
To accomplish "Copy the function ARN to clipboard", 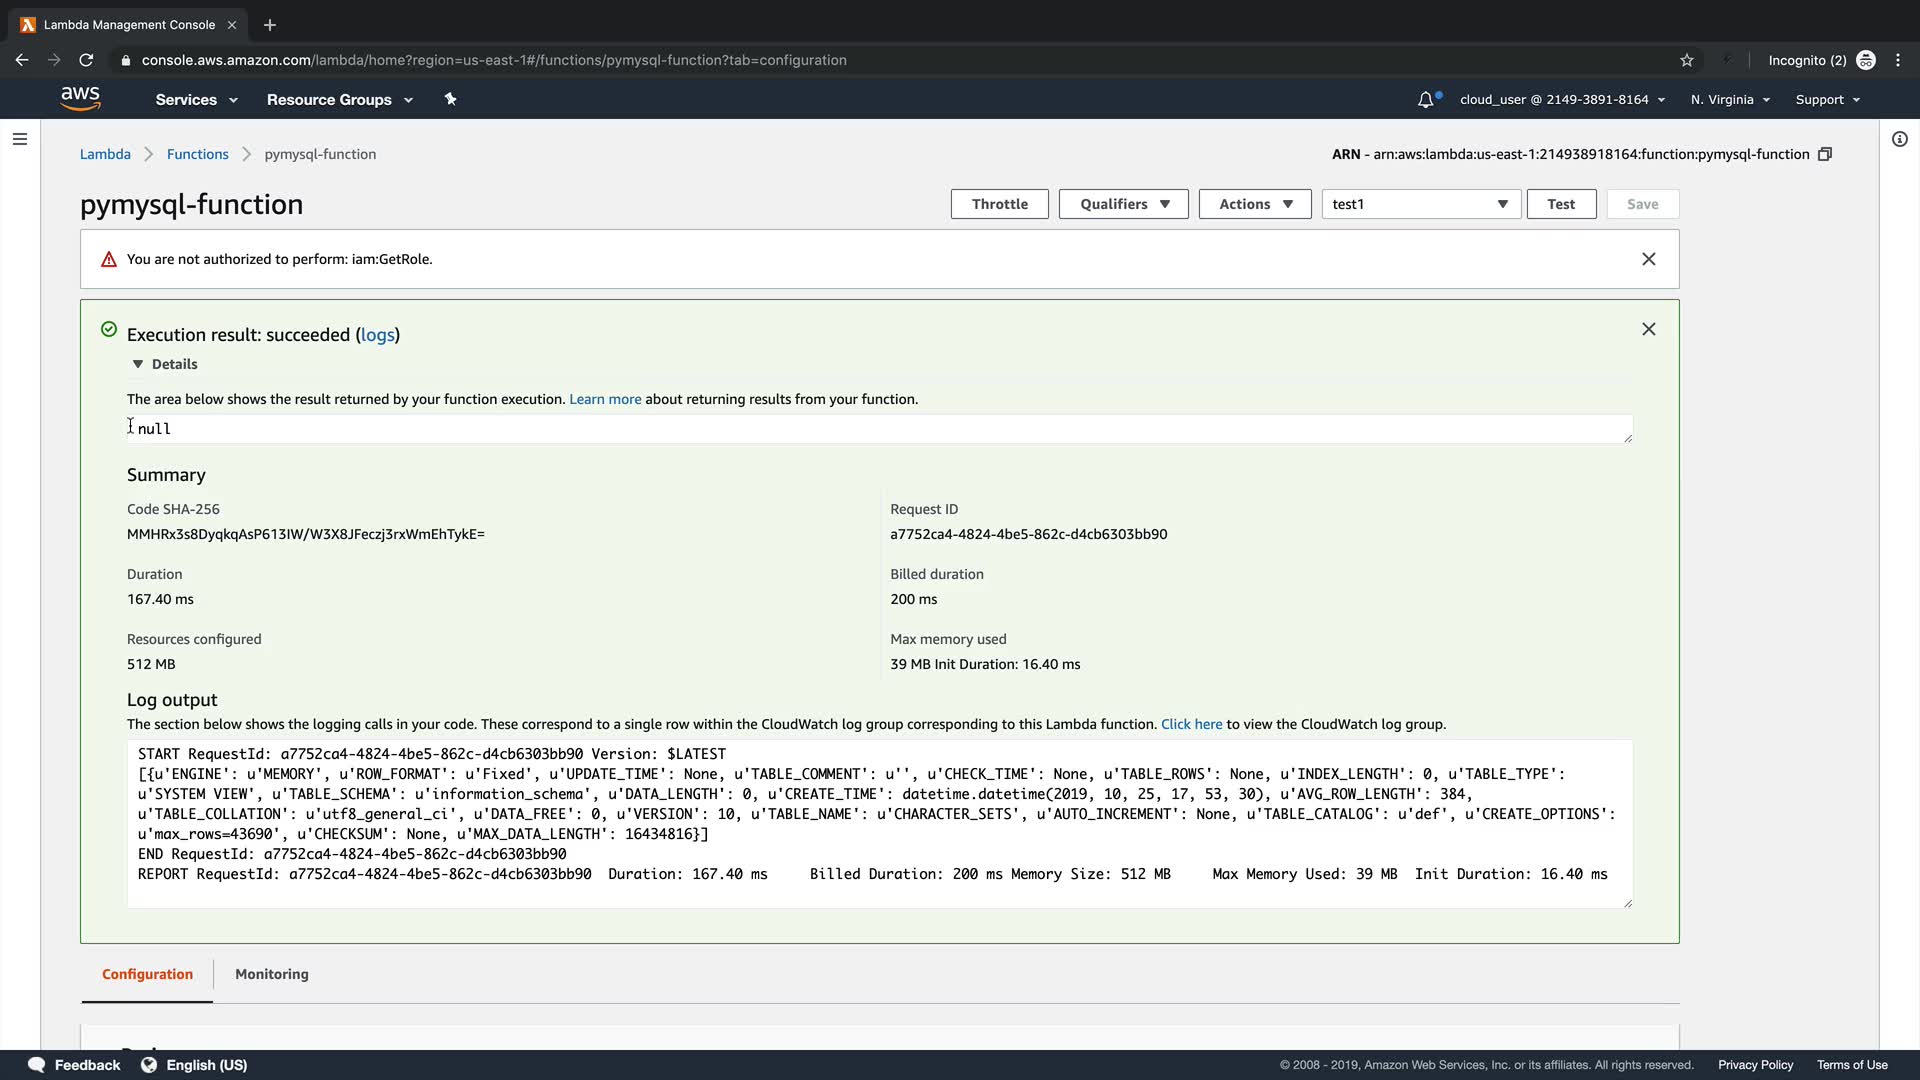I will 1824,154.
